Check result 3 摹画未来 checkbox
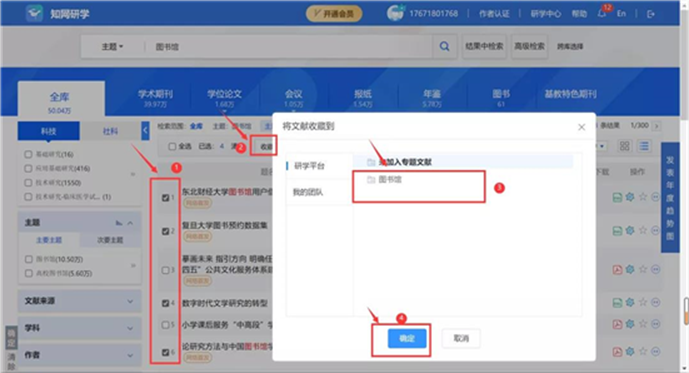Screen dimensions: 689x373 coord(166,270)
